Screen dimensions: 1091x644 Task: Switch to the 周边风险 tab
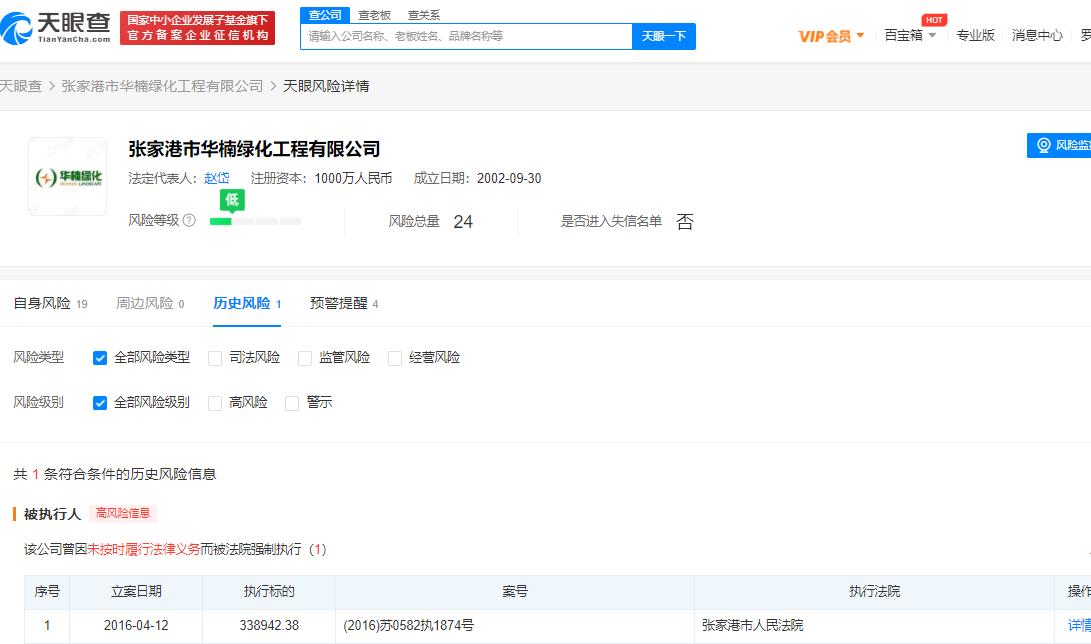pos(150,303)
